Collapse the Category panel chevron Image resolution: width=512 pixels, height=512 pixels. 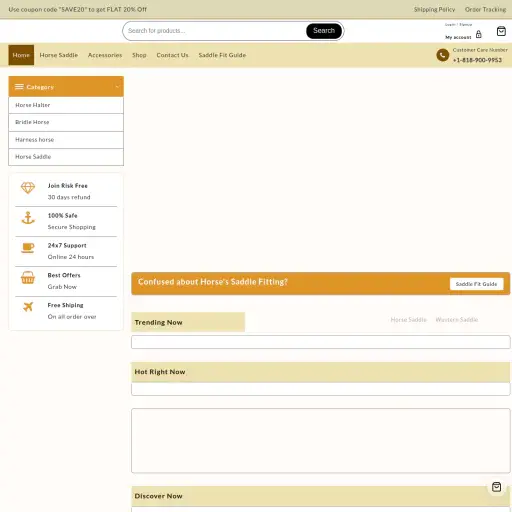coord(117,87)
